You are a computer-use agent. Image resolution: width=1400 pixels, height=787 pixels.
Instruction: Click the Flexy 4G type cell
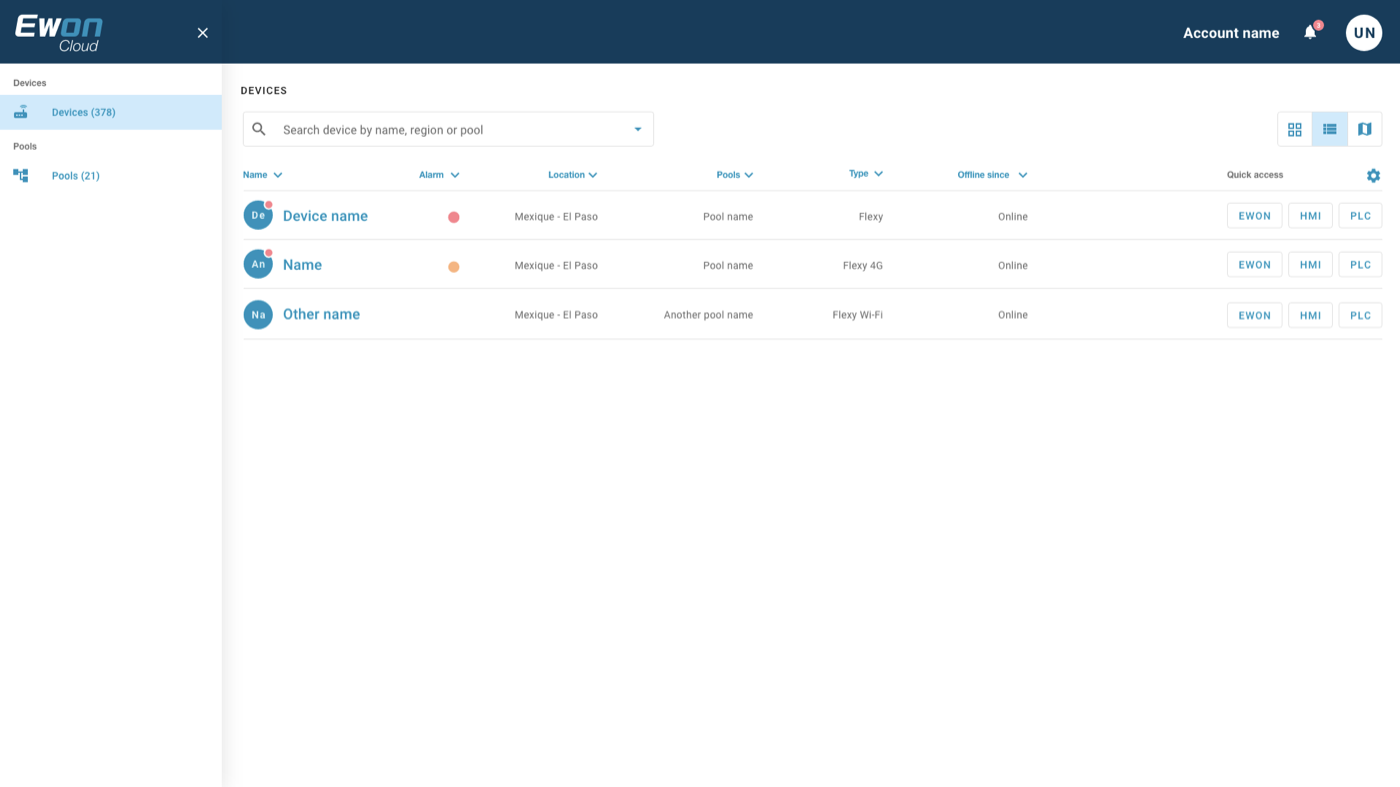pyautogui.click(x=863, y=266)
